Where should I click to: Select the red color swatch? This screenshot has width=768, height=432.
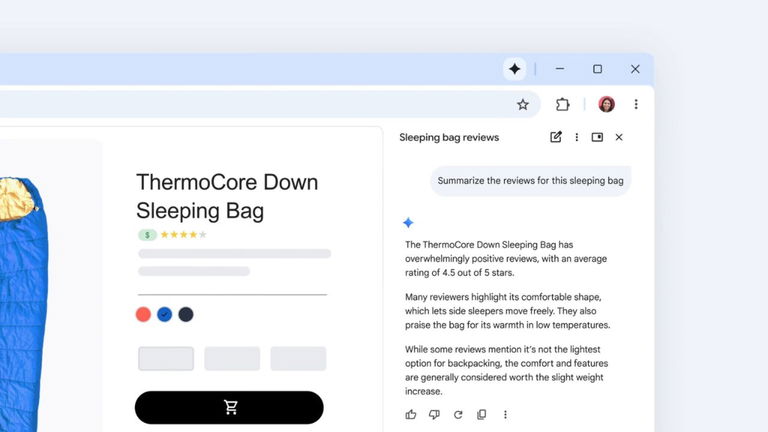tap(143, 314)
